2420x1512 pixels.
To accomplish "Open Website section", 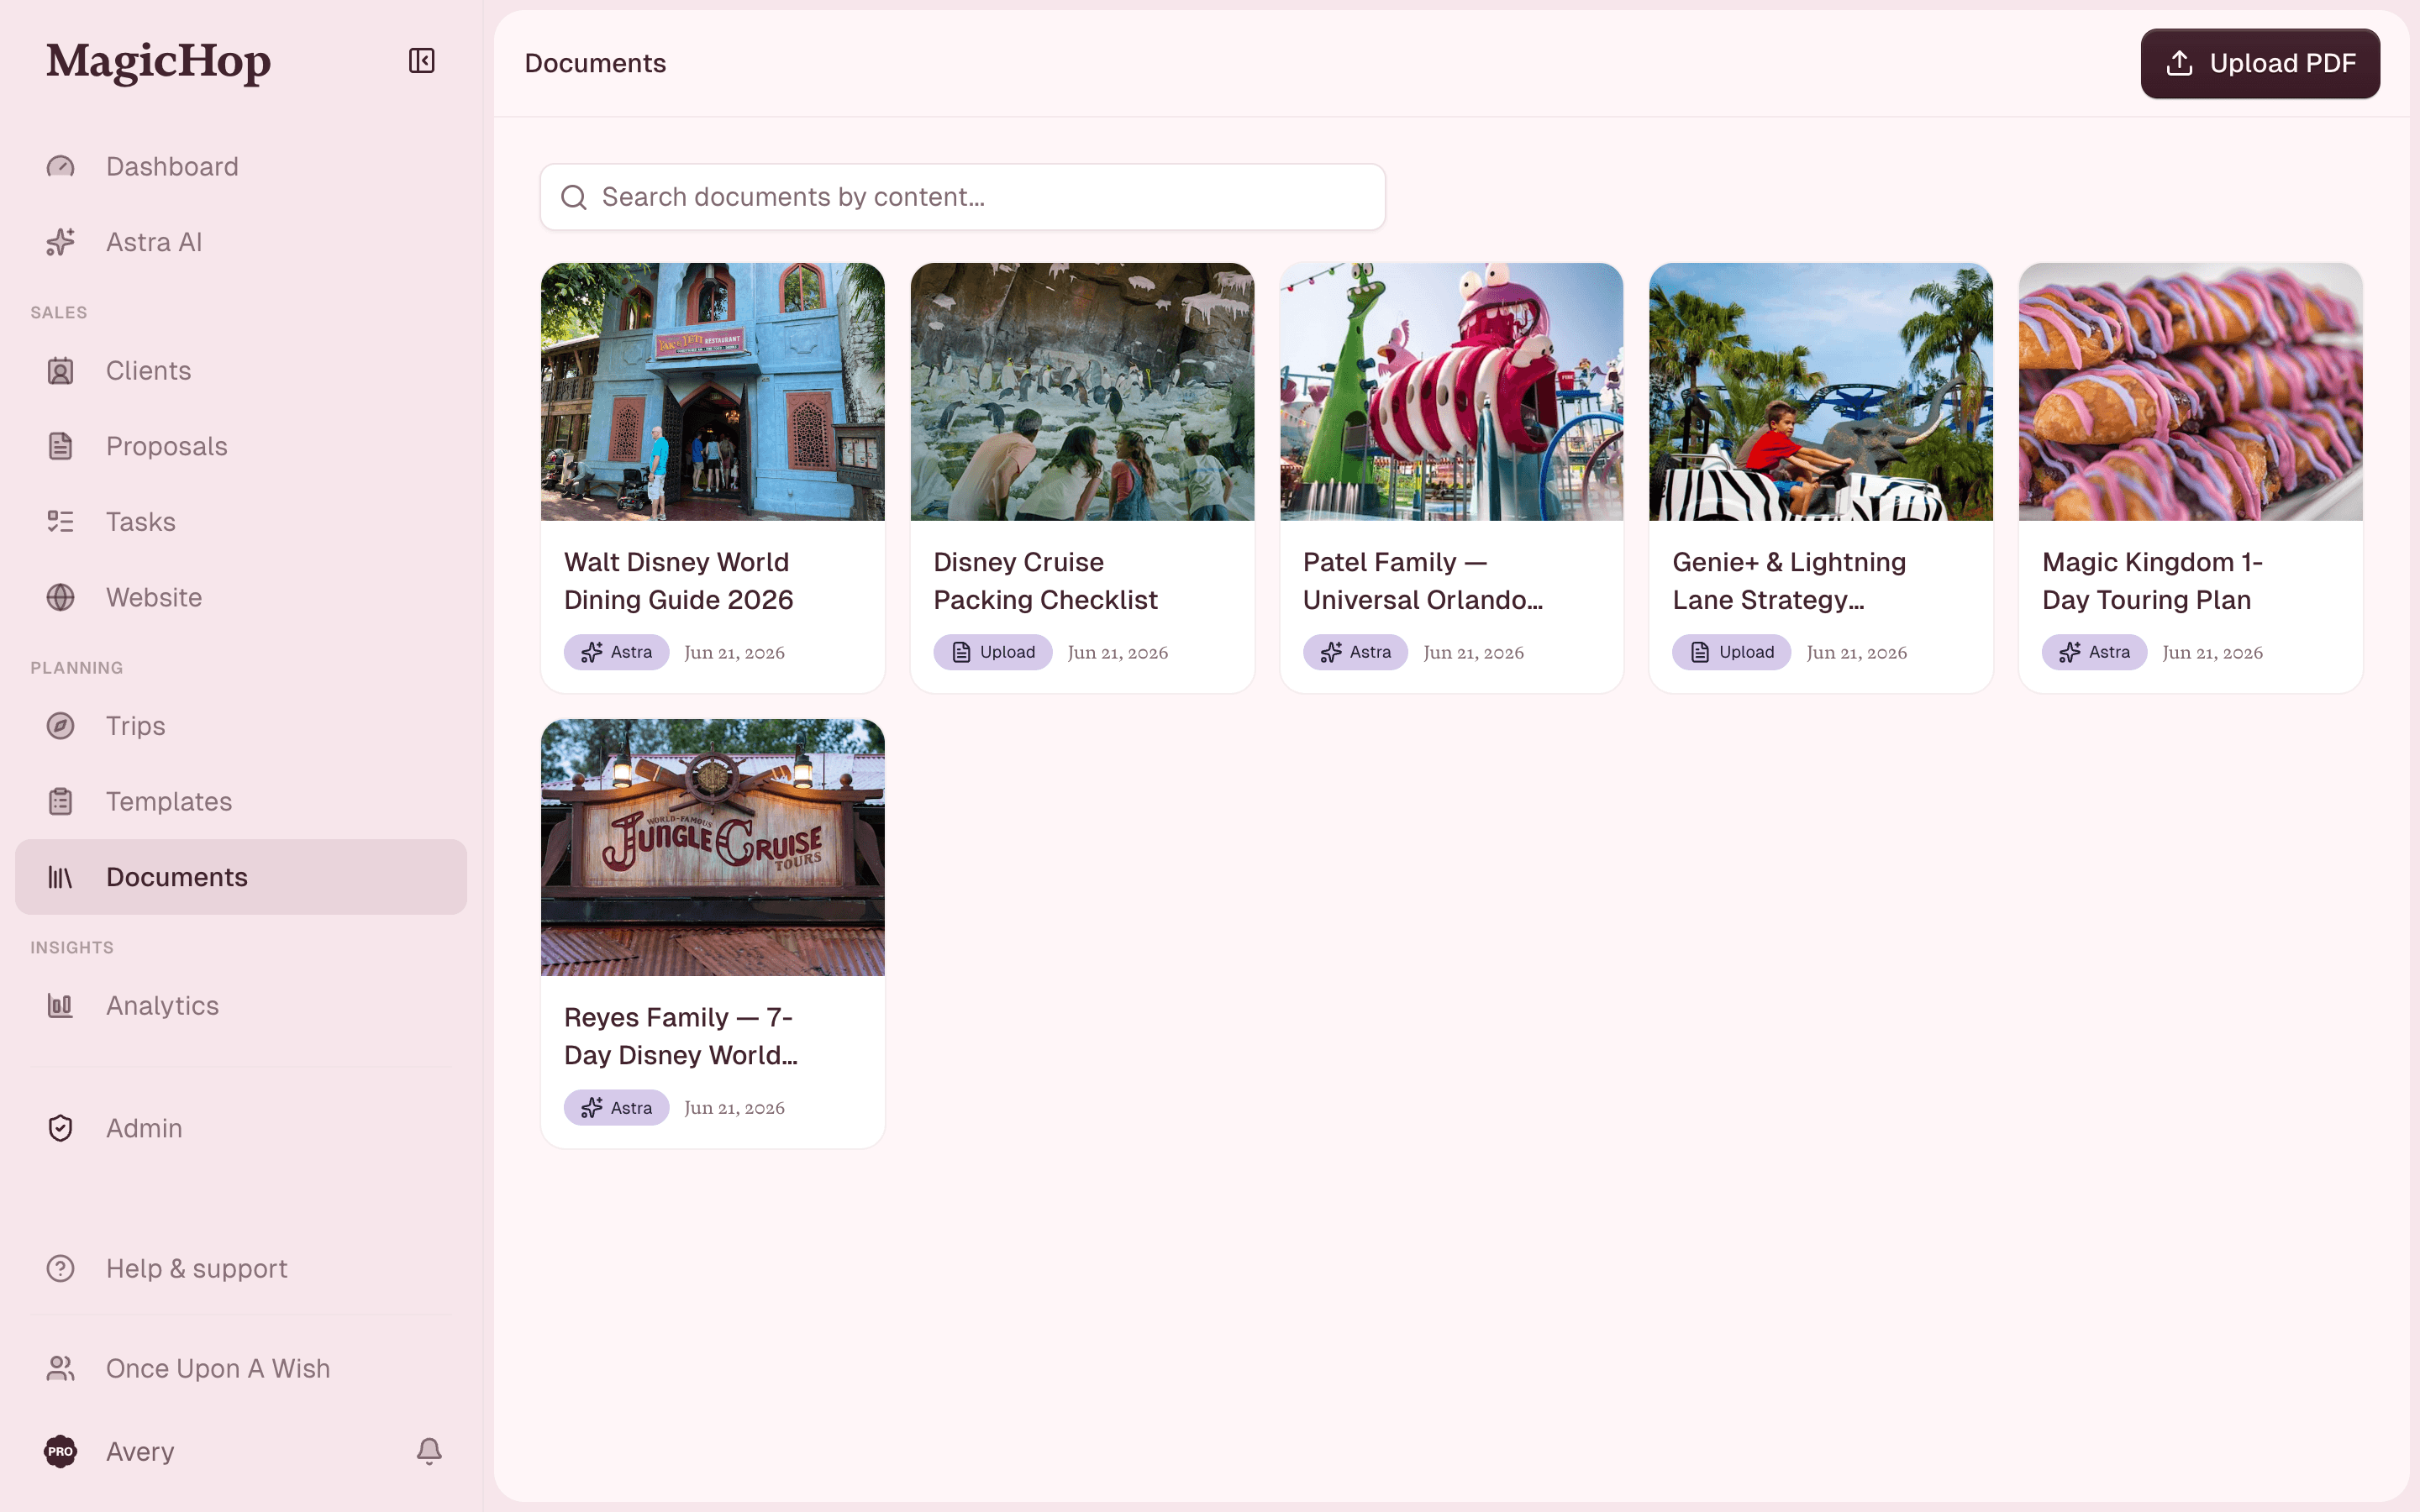I will [x=241, y=597].
